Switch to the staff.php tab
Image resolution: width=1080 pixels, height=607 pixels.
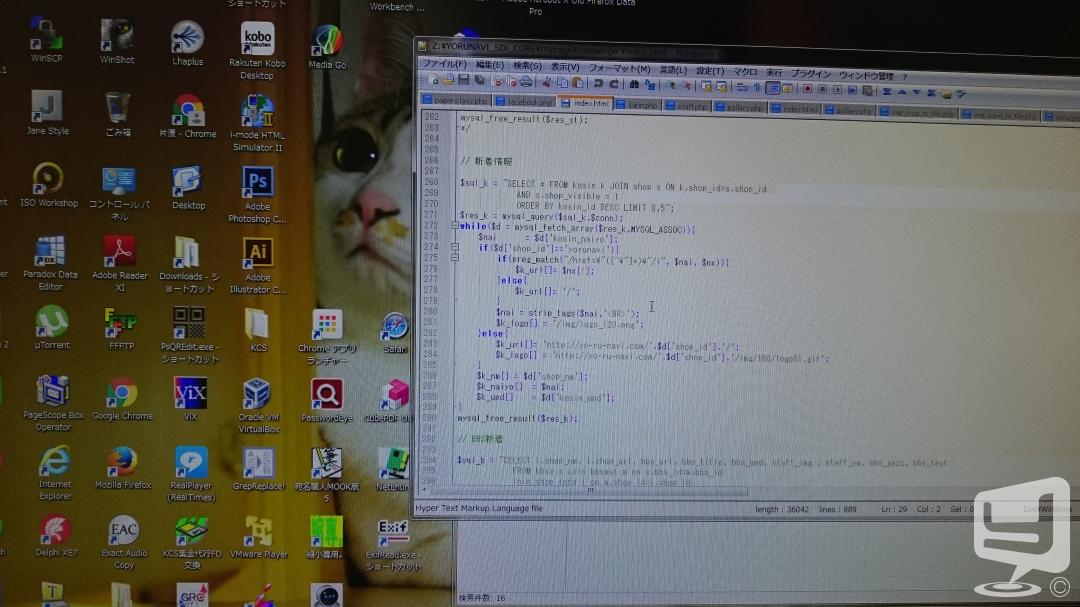[x=686, y=105]
